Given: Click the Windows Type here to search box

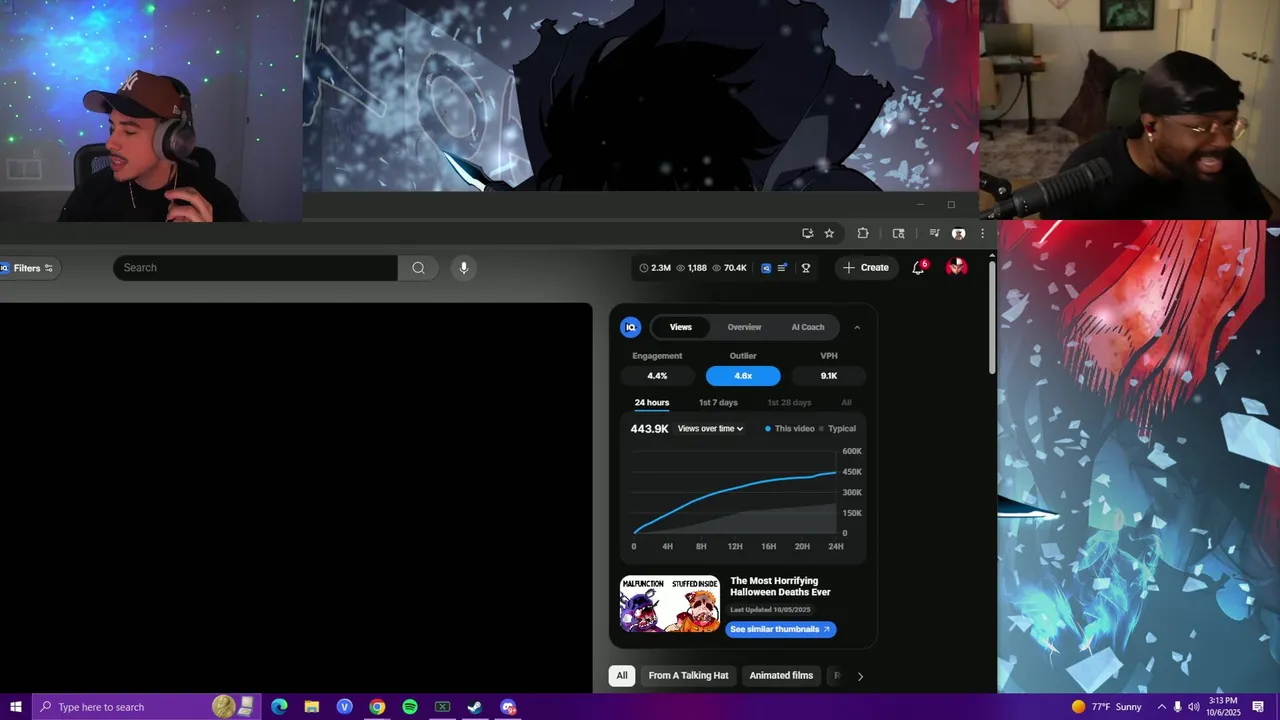Looking at the screenshot, I should (x=146, y=707).
